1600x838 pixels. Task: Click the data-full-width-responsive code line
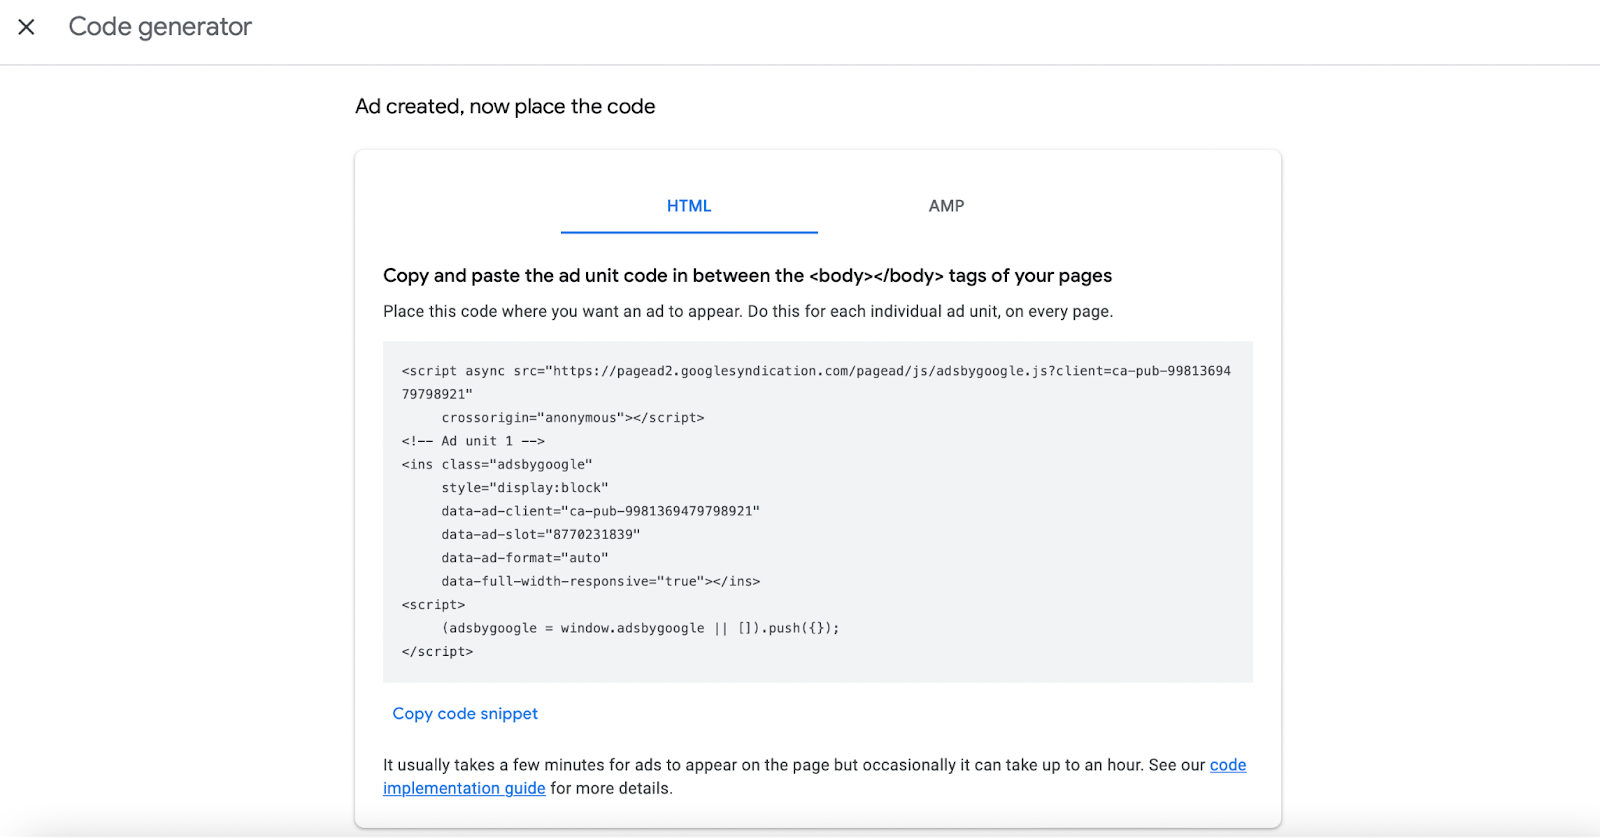[600, 581]
